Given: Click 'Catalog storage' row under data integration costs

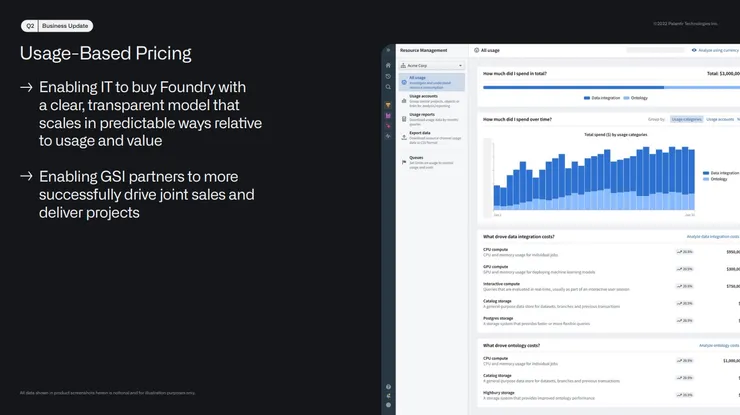Looking at the screenshot, I should [611, 304].
